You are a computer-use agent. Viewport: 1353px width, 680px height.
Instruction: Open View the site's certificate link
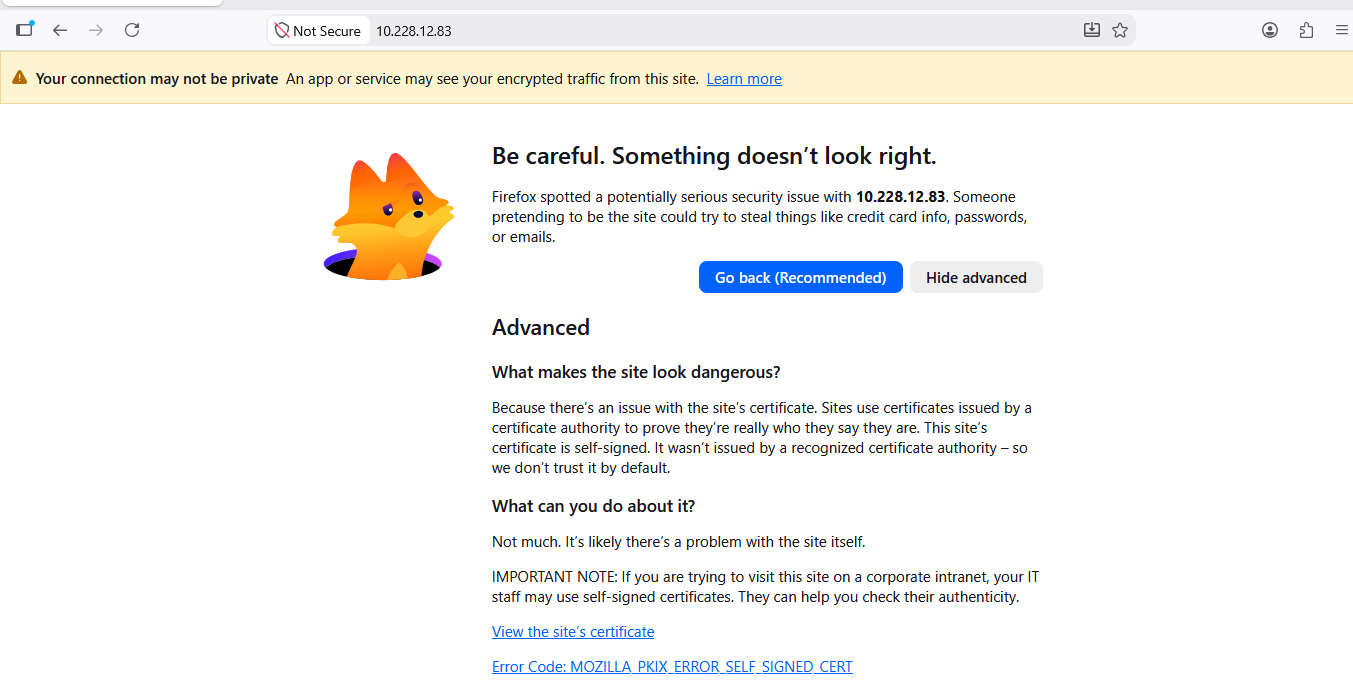click(x=573, y=632)
